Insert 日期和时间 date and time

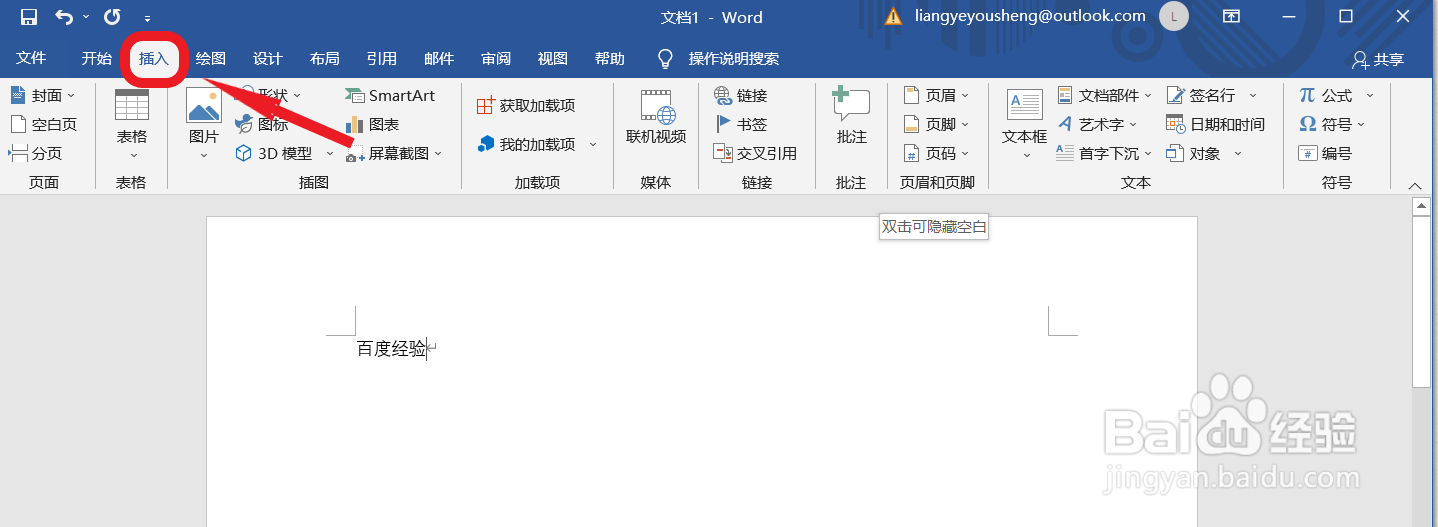click(1216, 124)
